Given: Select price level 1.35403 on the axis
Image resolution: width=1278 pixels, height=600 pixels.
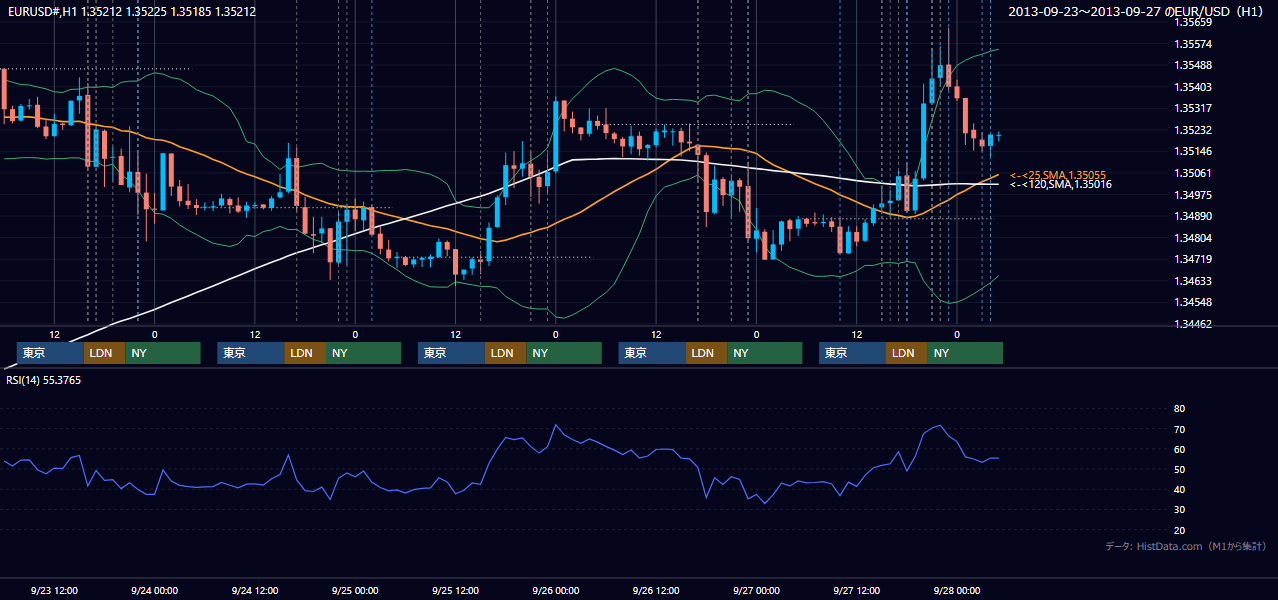Looking at the screenshot, I should [x=1193, y=87].
